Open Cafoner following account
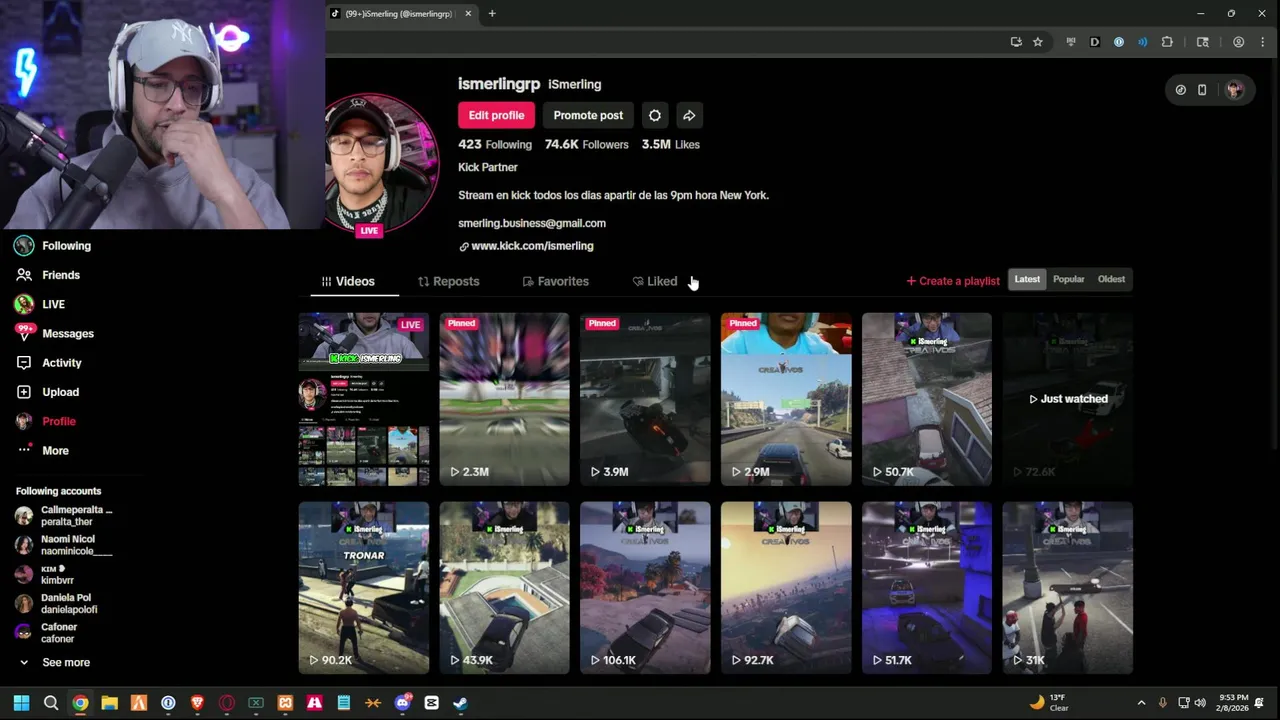The width and height of the screenshot is (1280, 720). (46, 633)
